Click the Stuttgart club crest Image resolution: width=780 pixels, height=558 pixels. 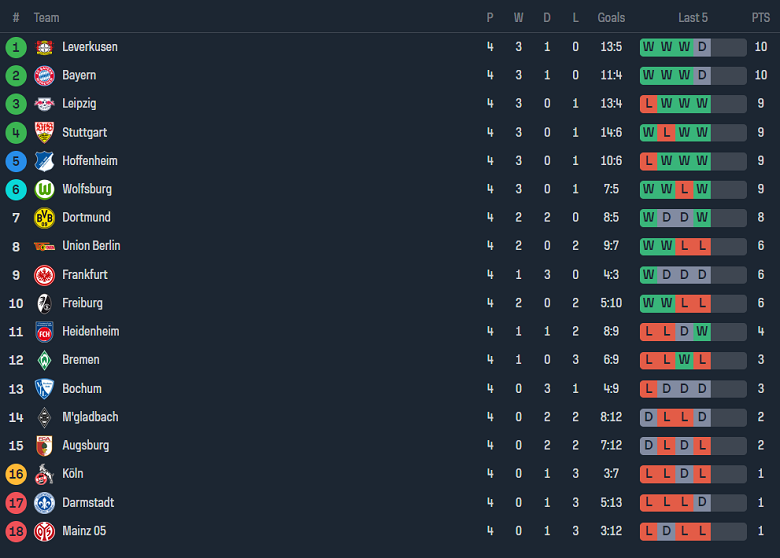pyautogui.click(x=44, y=132)
